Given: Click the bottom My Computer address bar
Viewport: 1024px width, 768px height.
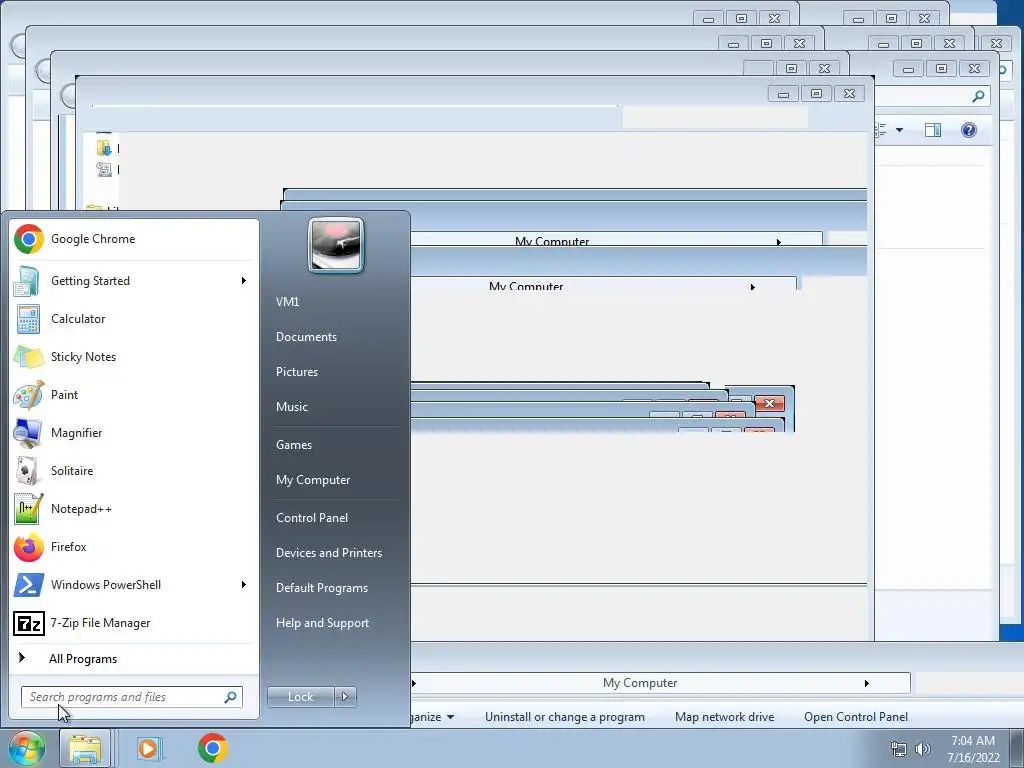Looking at the screenshot, I should pyautogui.click(x=660, y=683).
